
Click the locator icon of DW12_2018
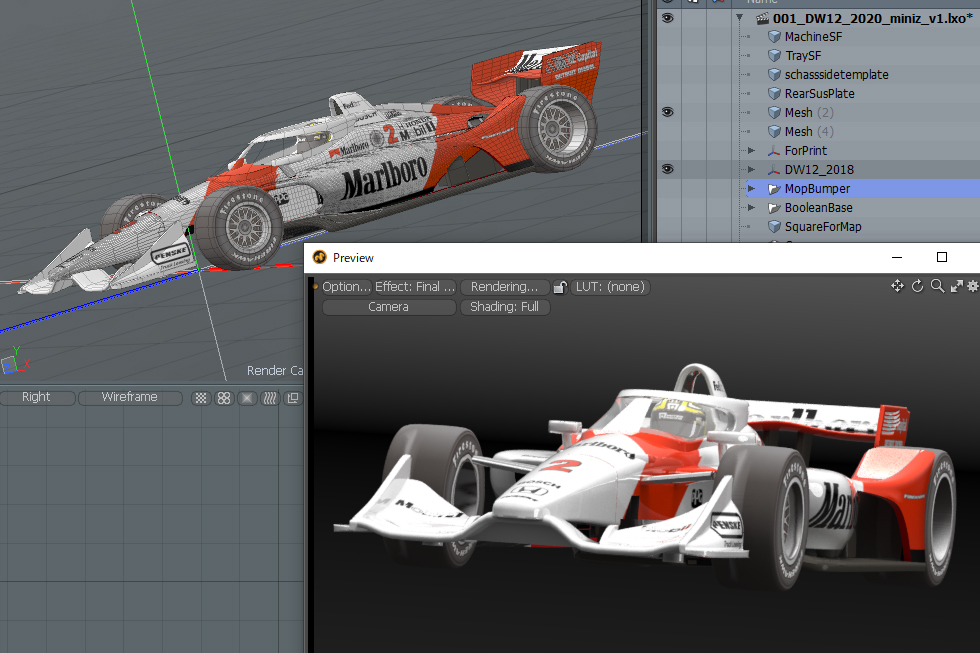(774, 169)
